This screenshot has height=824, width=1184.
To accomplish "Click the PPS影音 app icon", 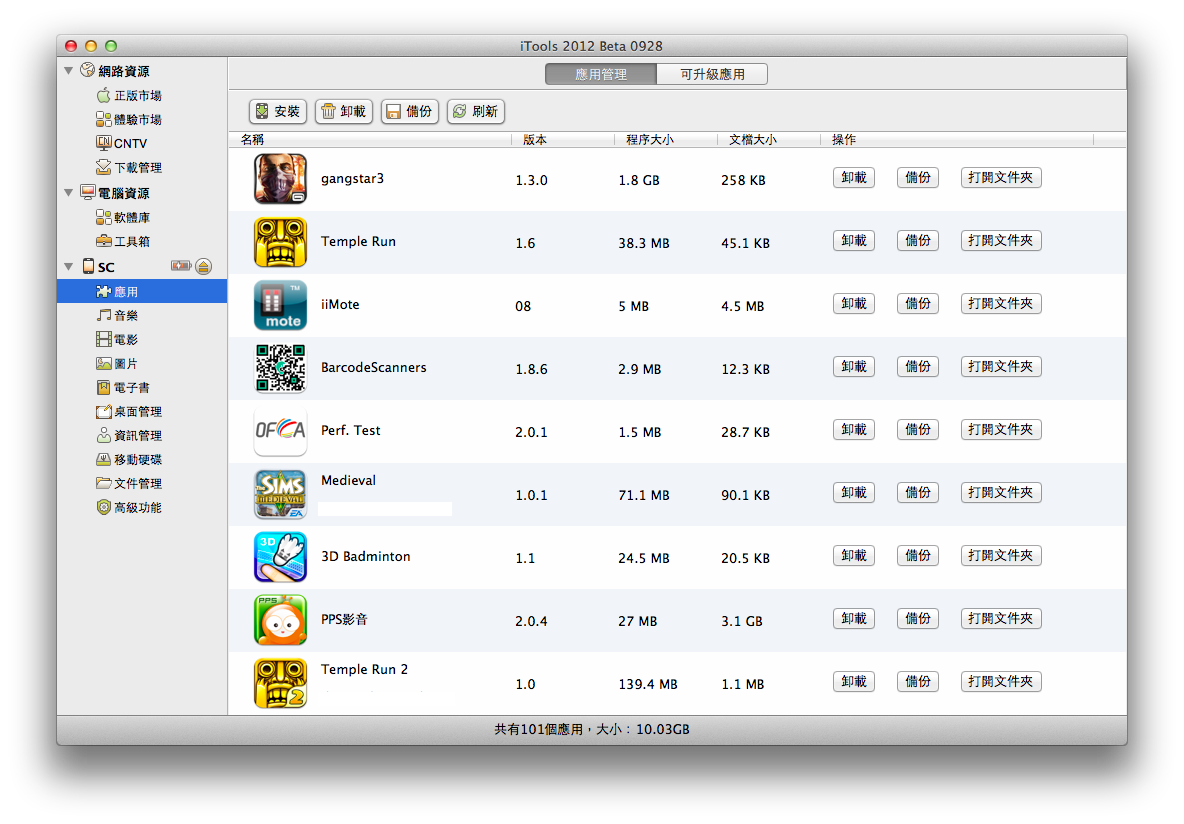I will [280, 620].
